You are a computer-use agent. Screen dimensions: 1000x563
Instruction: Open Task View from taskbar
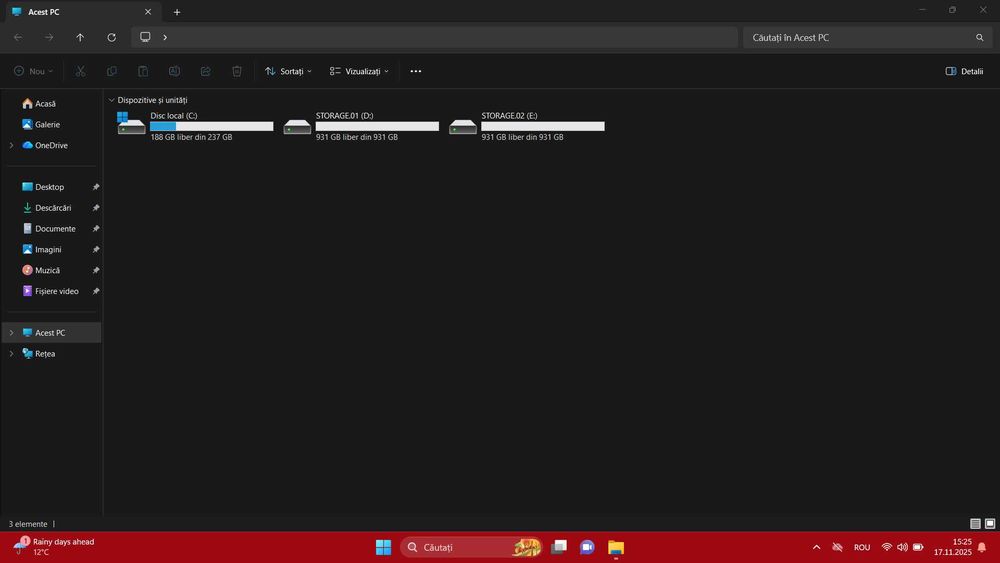559,547
